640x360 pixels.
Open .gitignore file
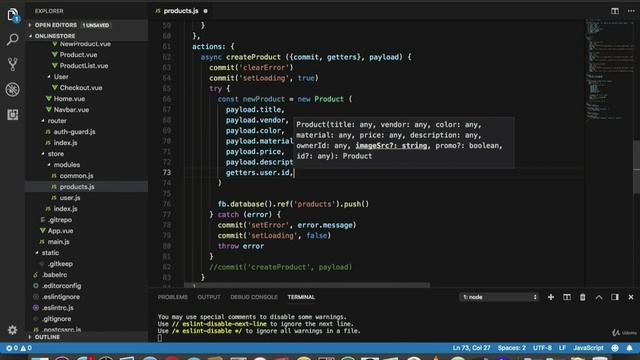pos(56,319)
